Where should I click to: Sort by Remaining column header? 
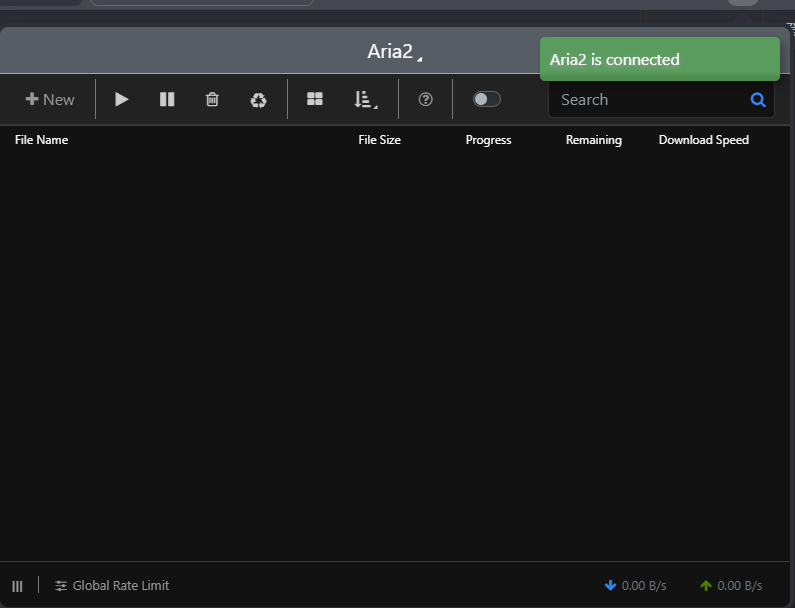[594, 140]
